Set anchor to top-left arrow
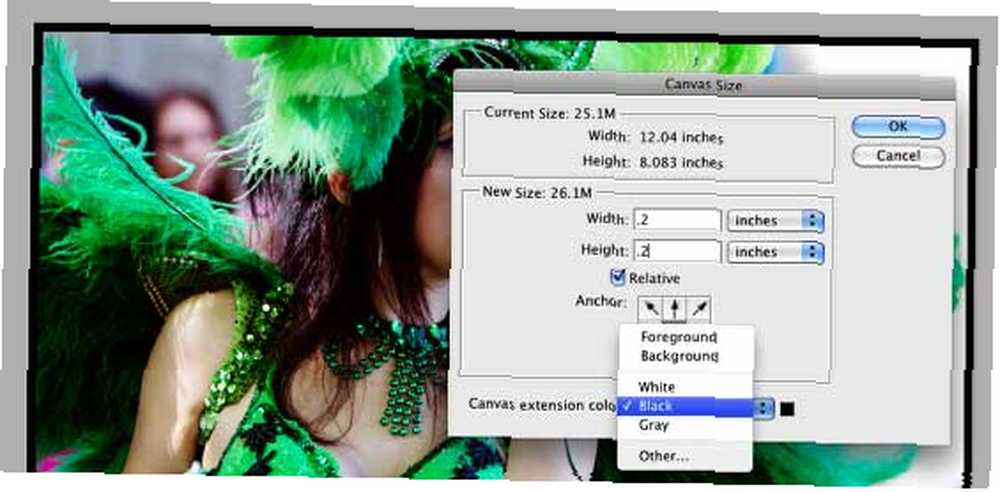The width and height of the screenshot is (1000, 492). point(650,309)
